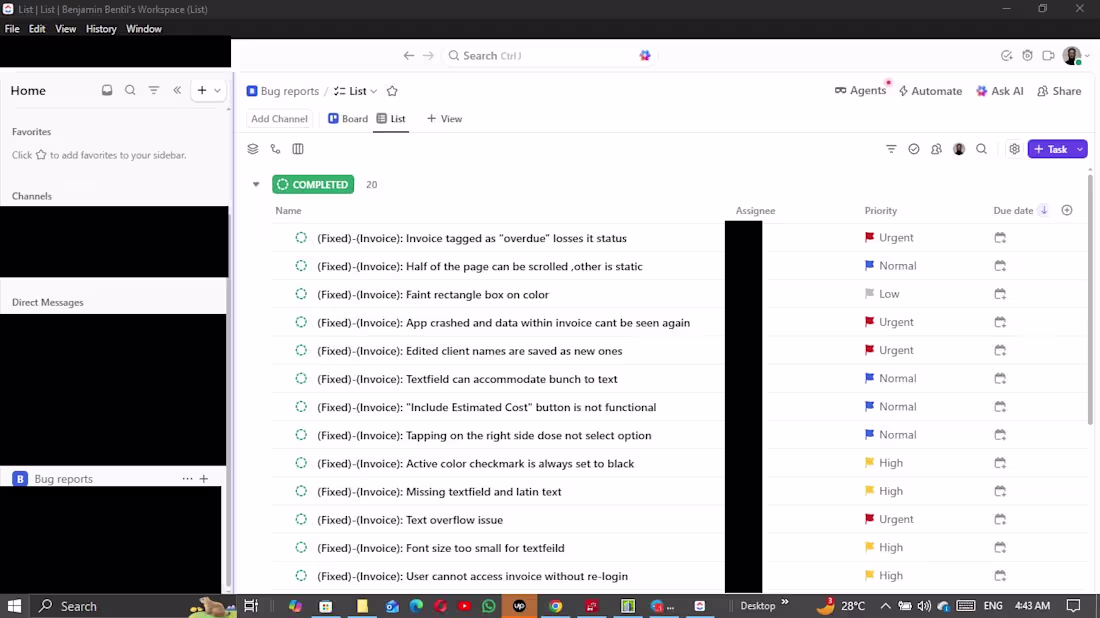Open the Task button dropdown arrow

pyautogui.click(x=1080, y=149)
